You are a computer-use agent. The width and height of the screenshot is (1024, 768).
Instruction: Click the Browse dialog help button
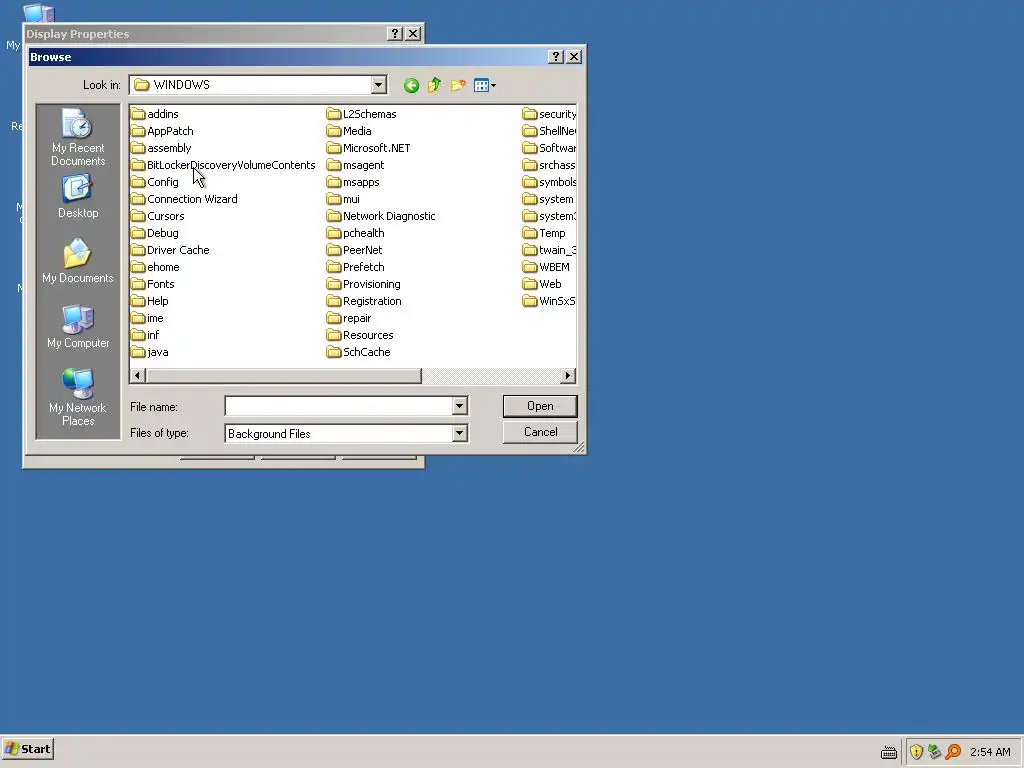tap(555, 57)
